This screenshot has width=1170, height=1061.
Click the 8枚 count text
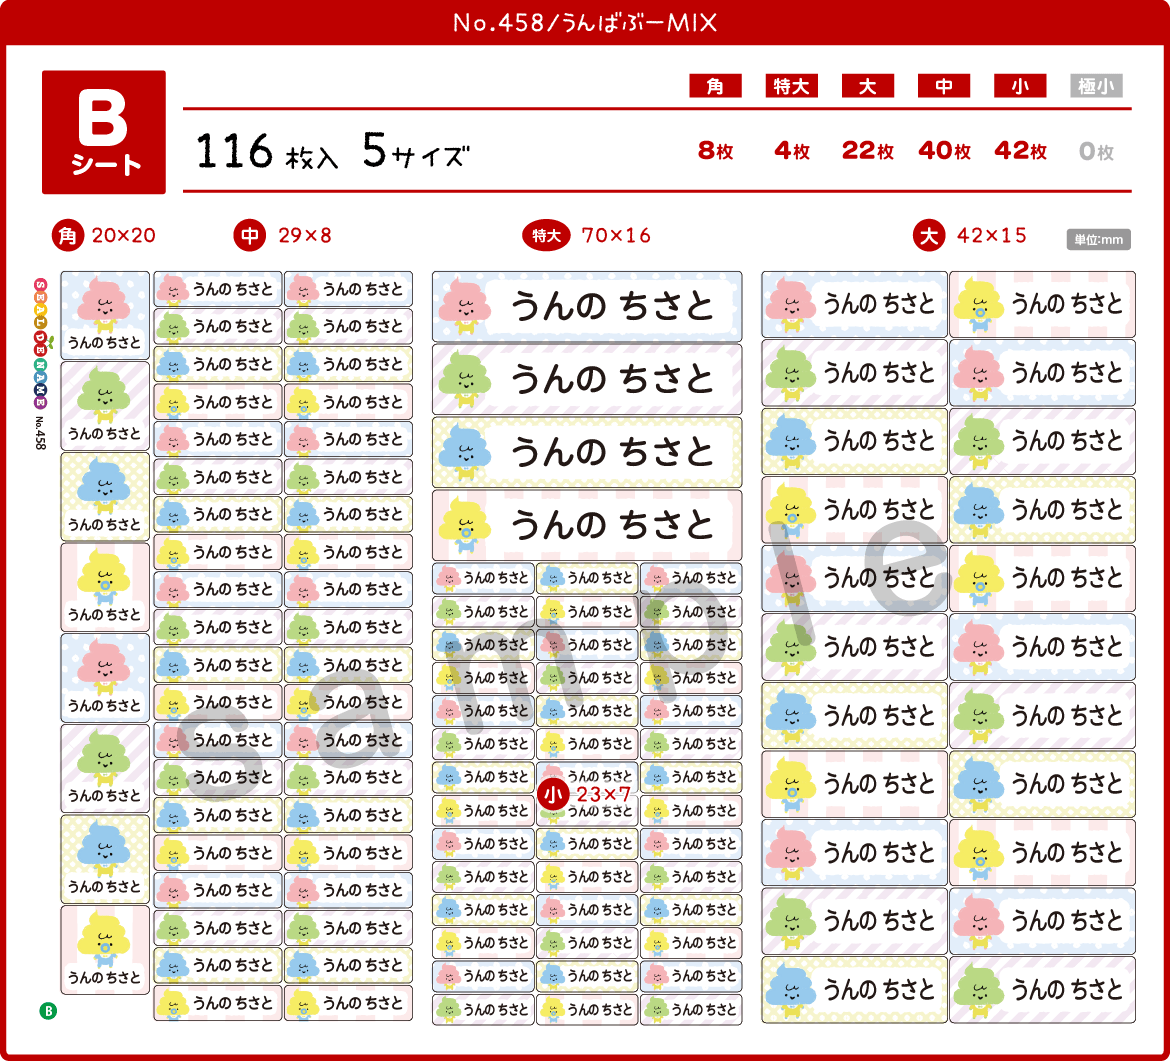pyautogui.click(x=716, y=151)
